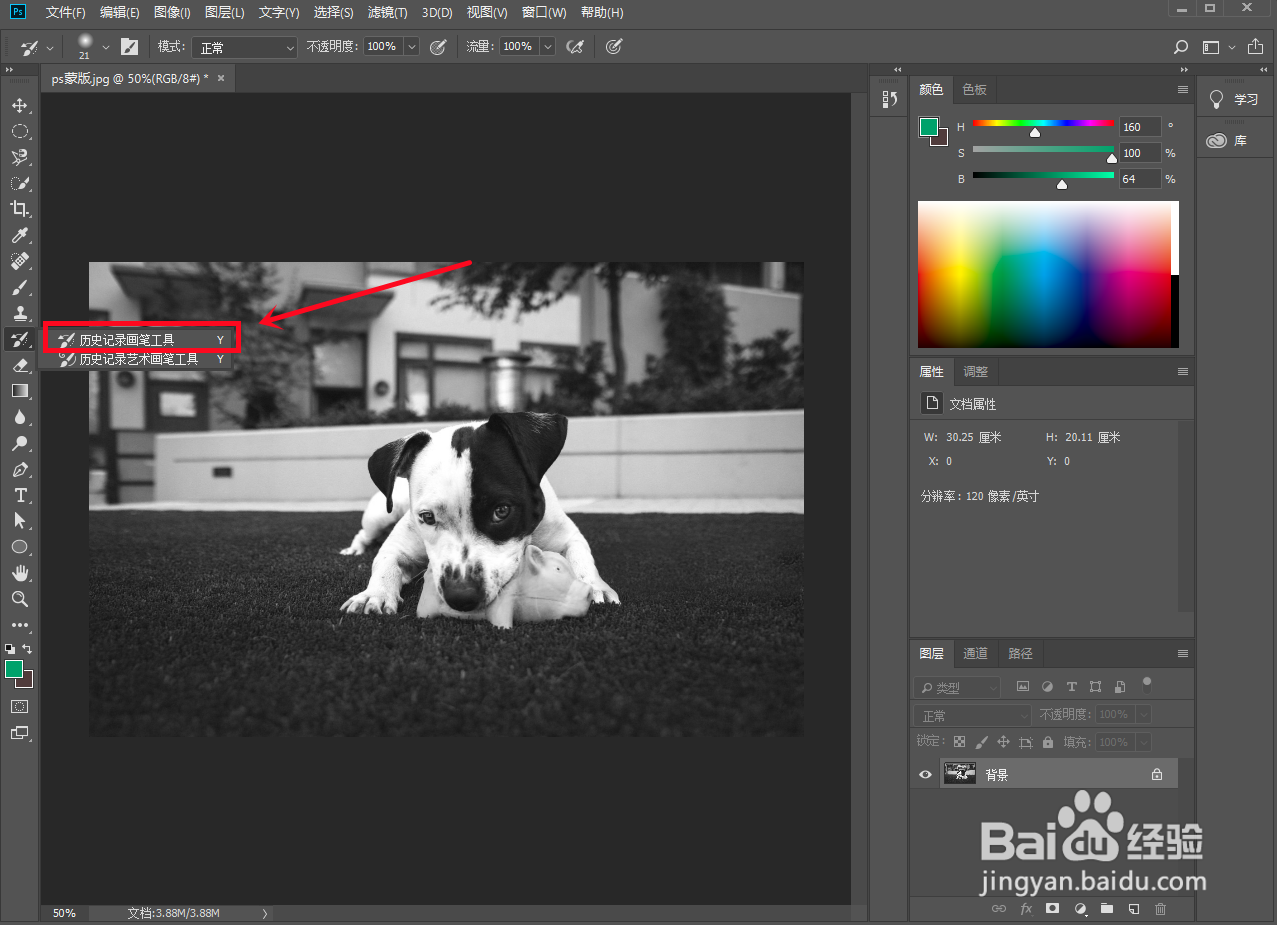
Task: Open the 图像(I) menu
Action: (172, 12)
